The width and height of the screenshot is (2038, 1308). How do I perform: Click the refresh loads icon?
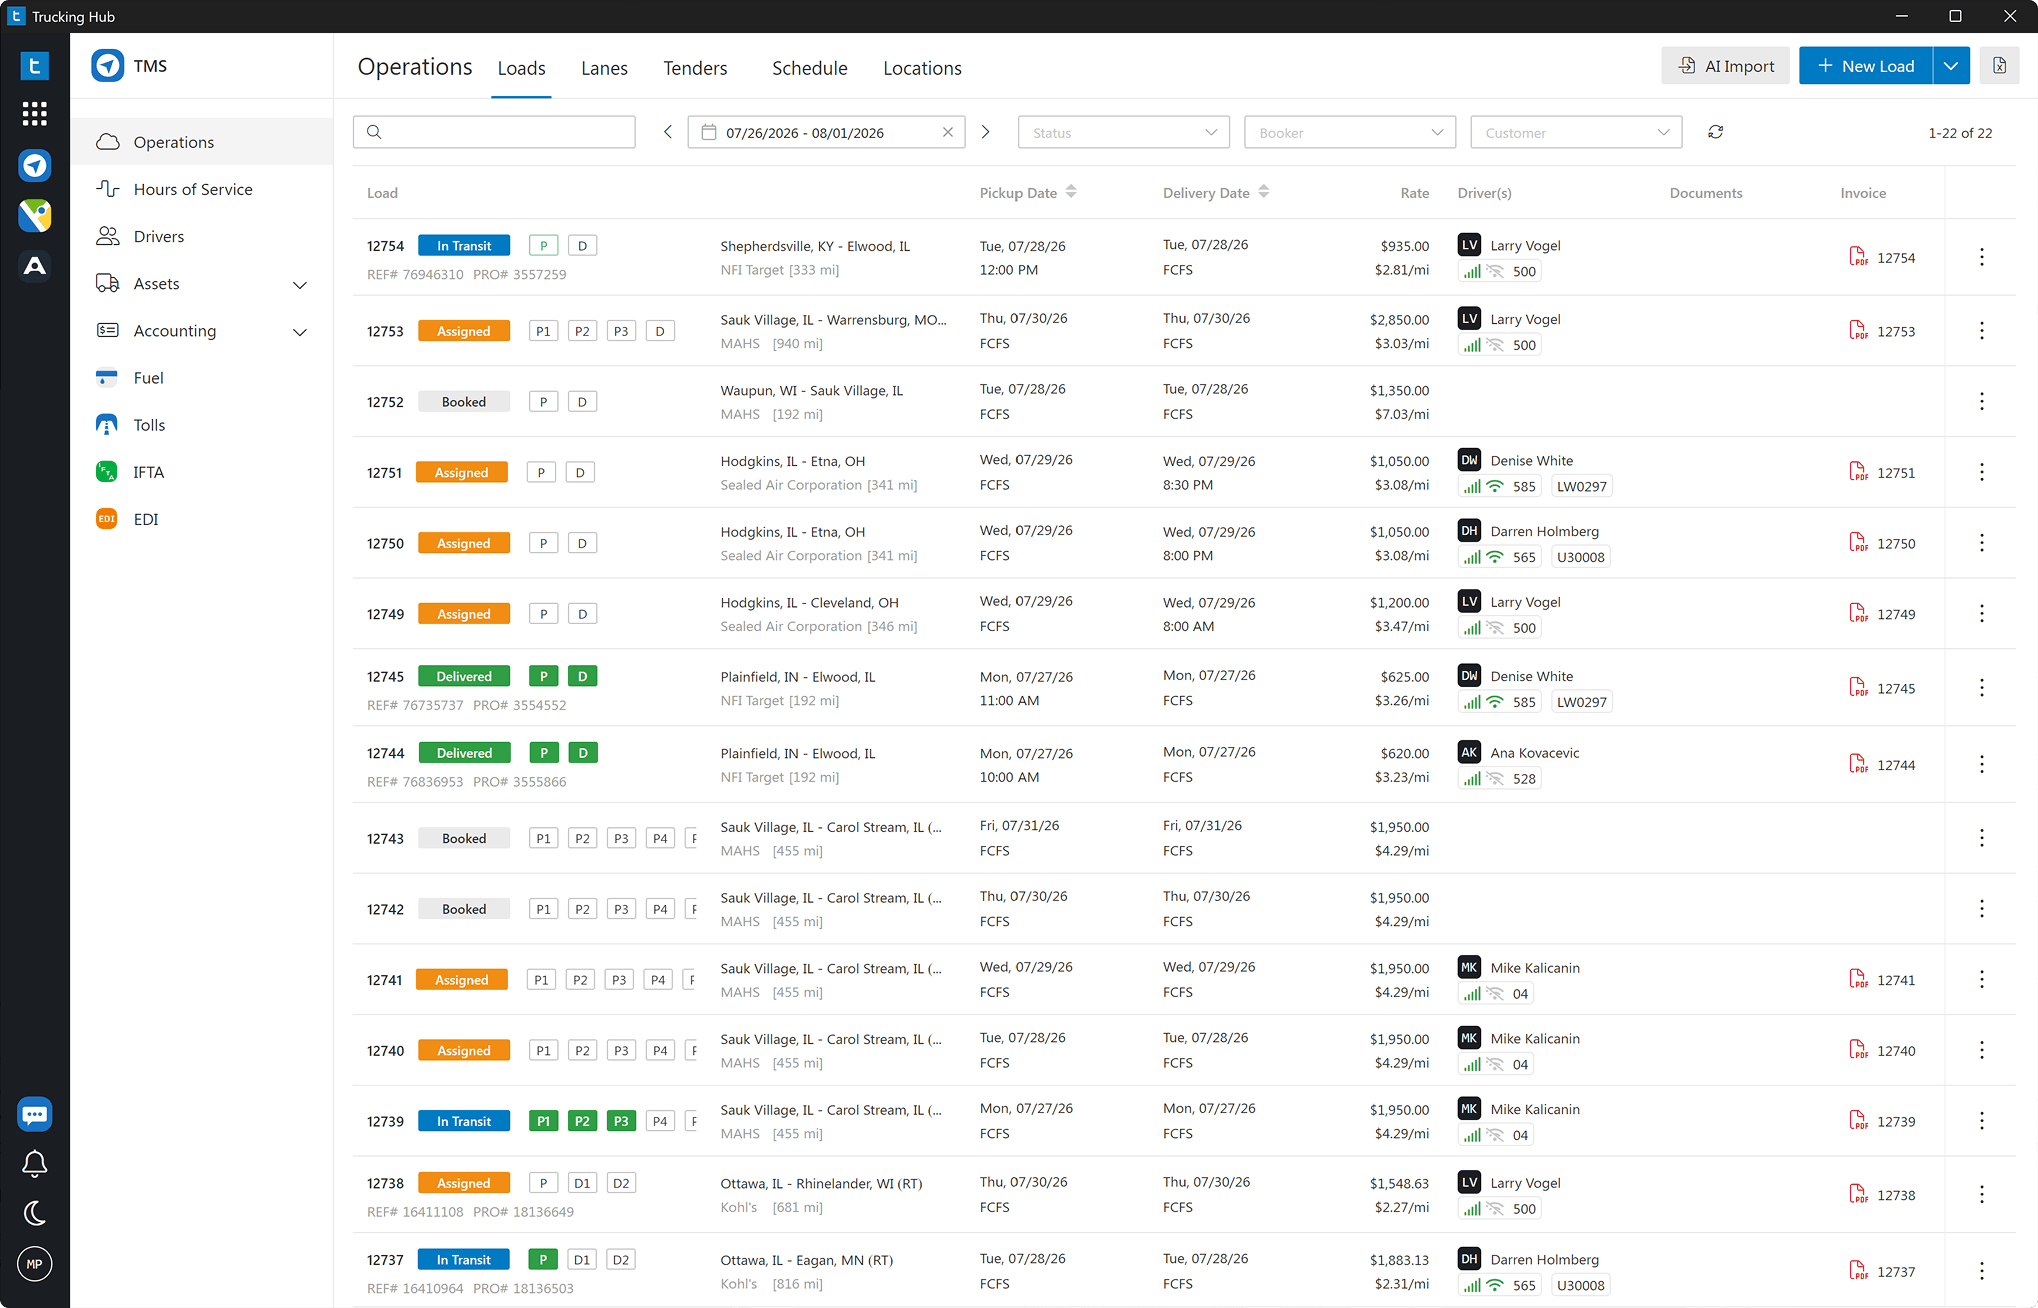[x=1716, y=132]
